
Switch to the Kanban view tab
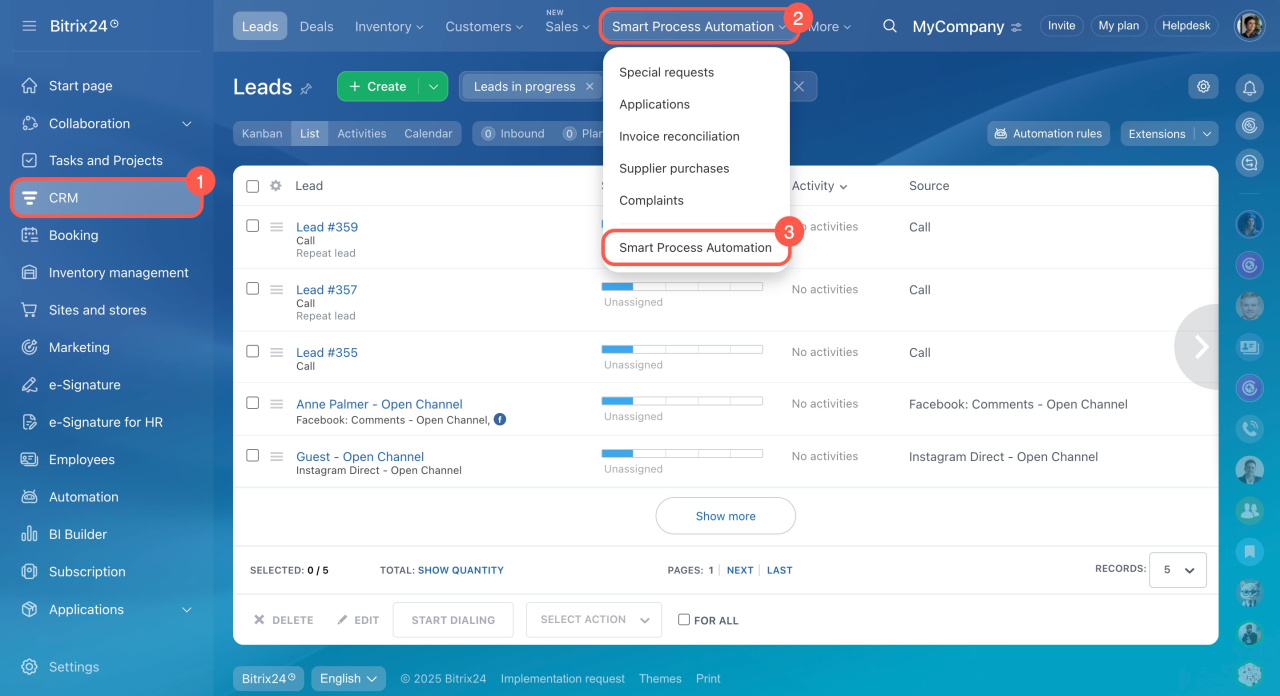click(262, 133)
